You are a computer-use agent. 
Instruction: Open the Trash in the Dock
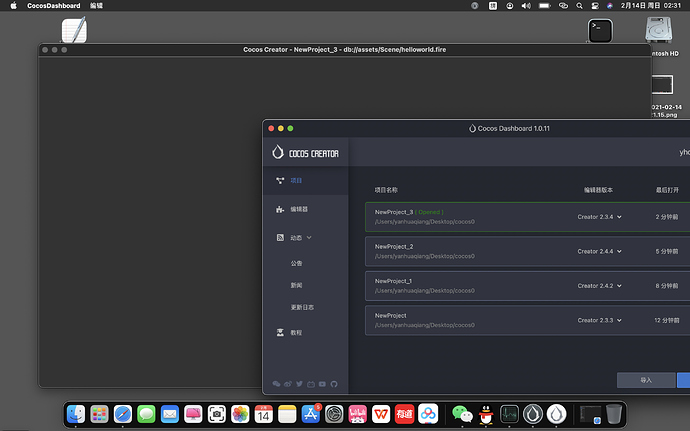point(614,414)
